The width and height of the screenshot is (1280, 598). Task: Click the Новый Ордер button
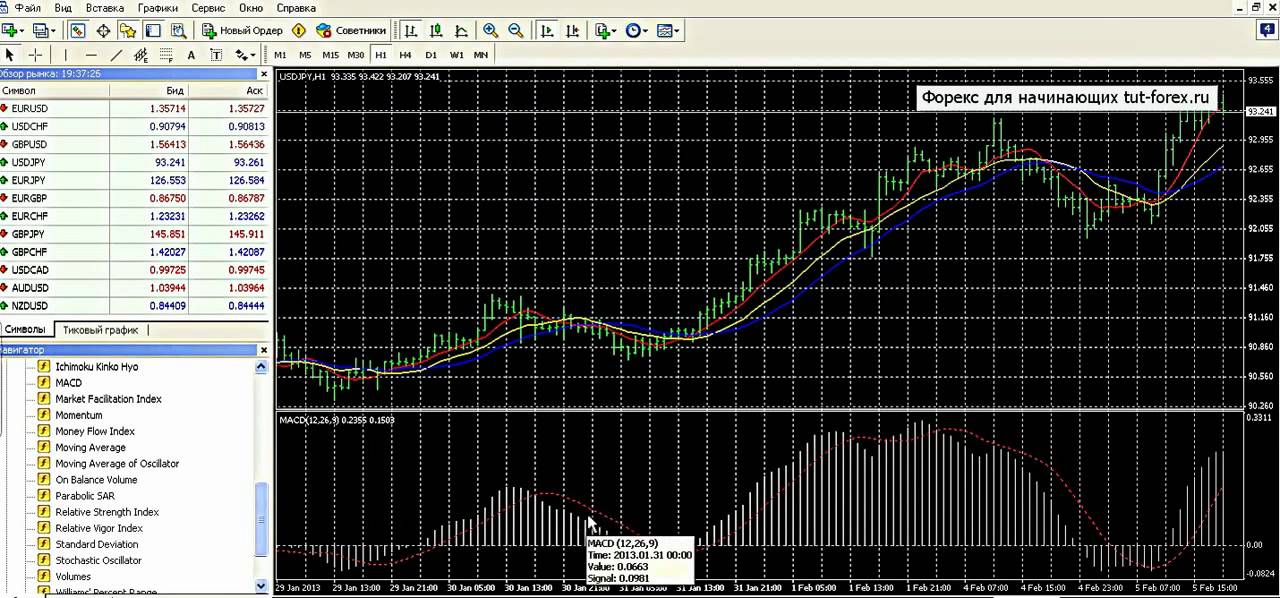click(x=240, y=30)
